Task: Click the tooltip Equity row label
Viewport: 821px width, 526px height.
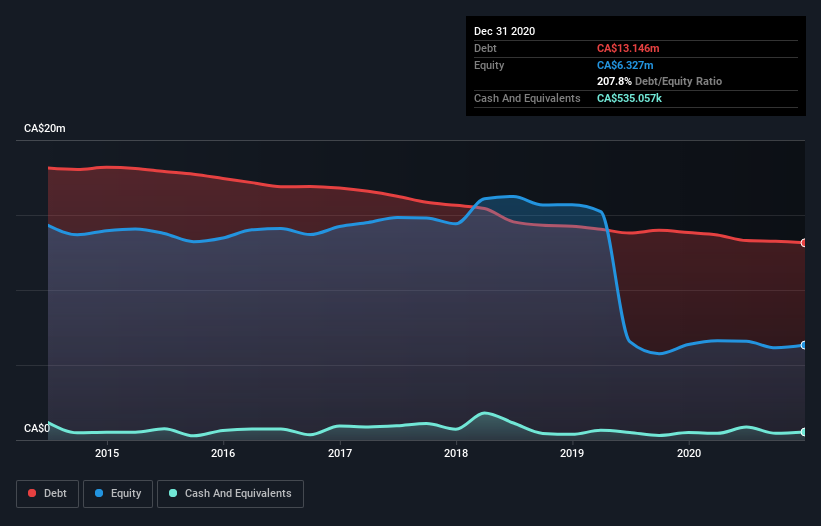Action: pyautogui.click(x=489, y=65)
